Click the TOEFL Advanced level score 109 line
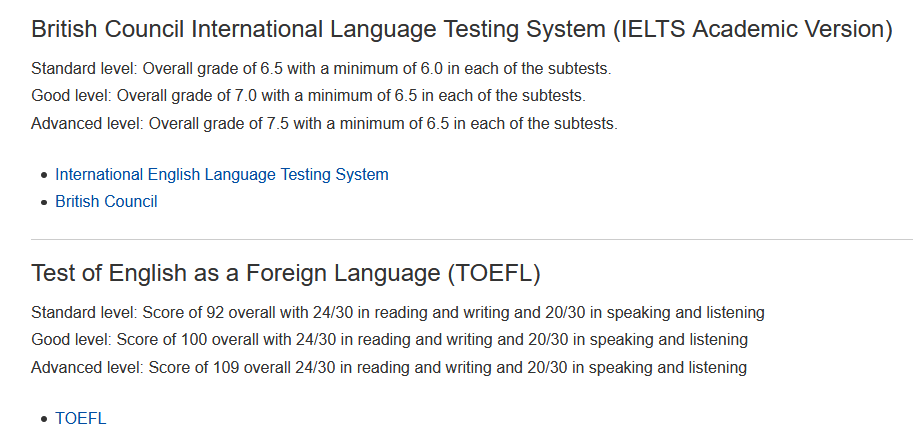The height and width of the screenshot is (443, 913). click(x=389, y=367)
